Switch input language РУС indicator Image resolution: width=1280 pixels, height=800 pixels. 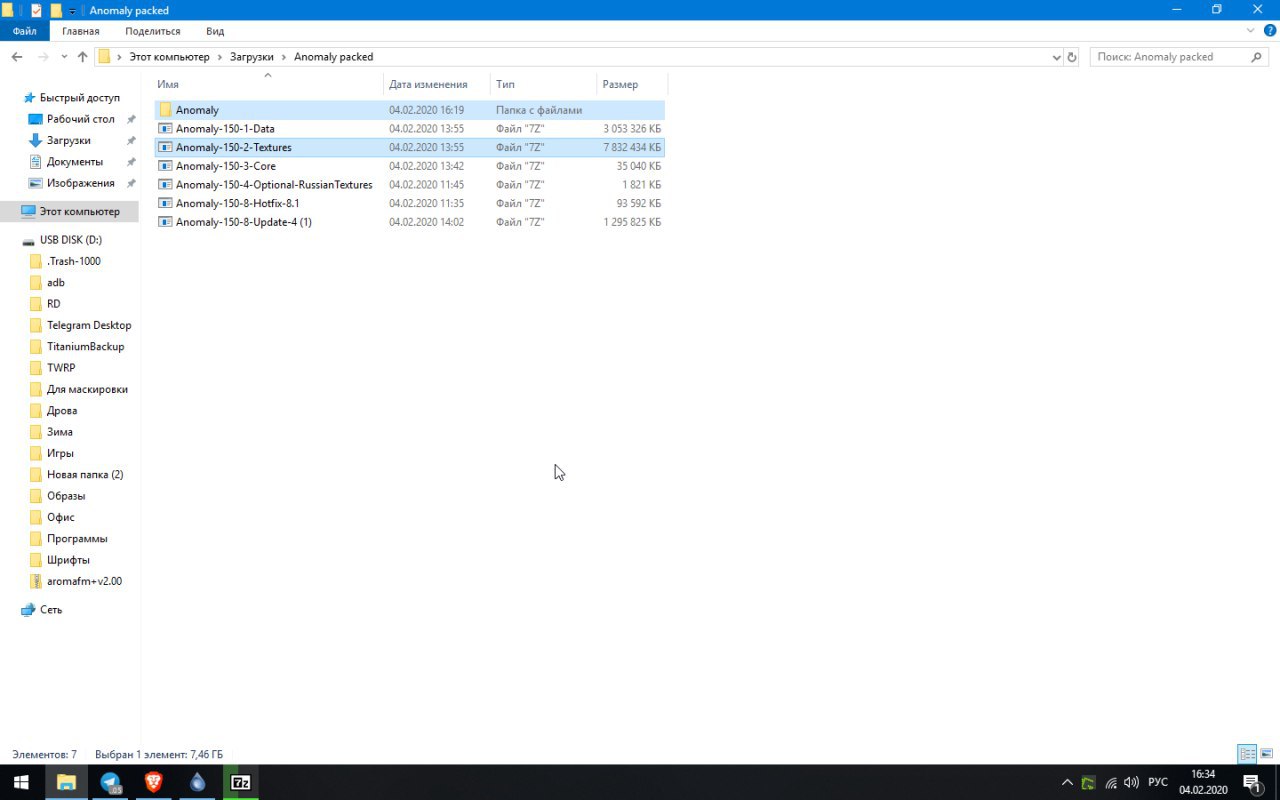click(x=1157, y=782)
